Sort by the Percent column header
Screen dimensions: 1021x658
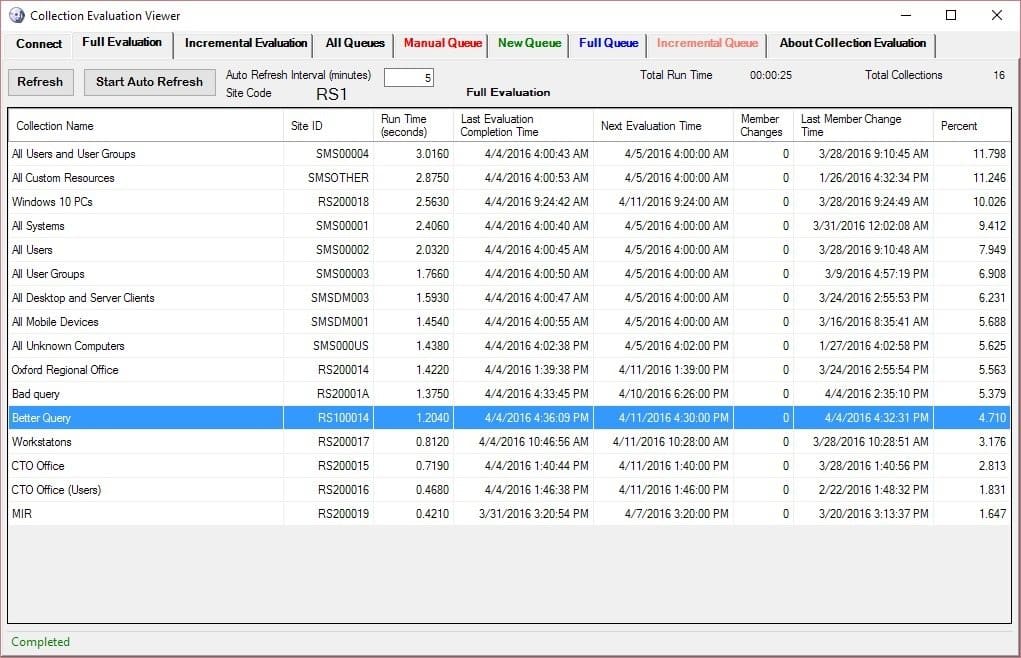point(972,126)
